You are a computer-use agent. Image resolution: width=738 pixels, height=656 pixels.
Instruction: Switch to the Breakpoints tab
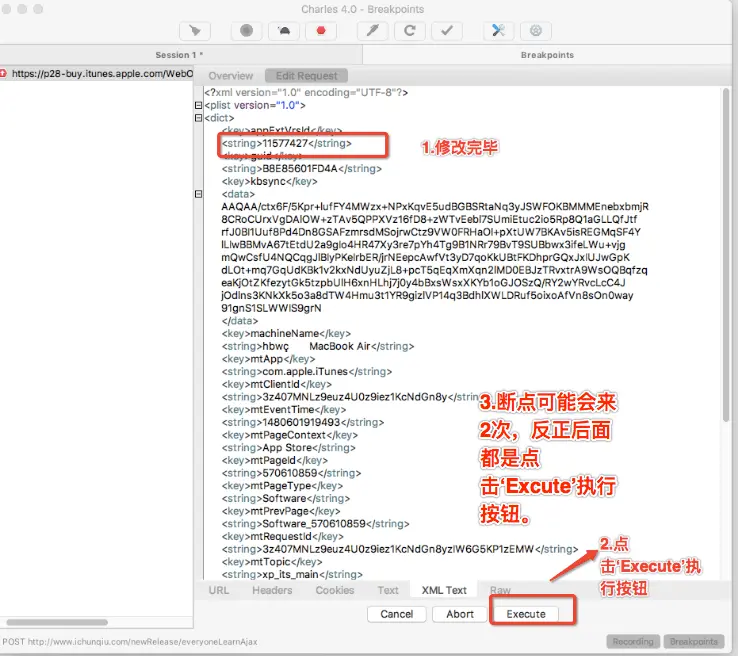coord(547,55)
